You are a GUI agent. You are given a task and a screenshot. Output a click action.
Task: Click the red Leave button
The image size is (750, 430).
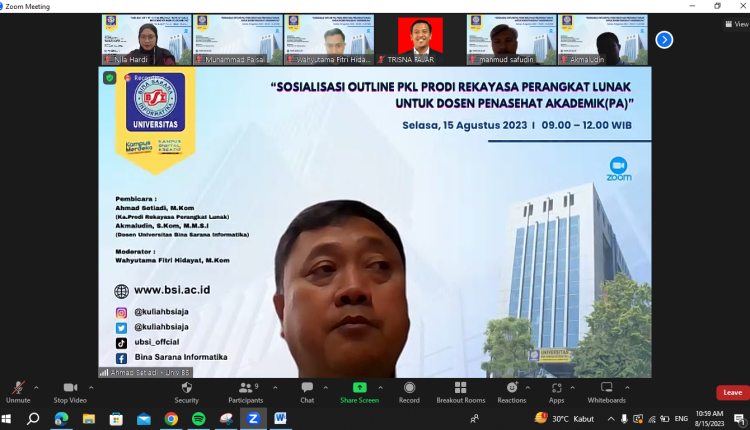(x=733, y=392)
